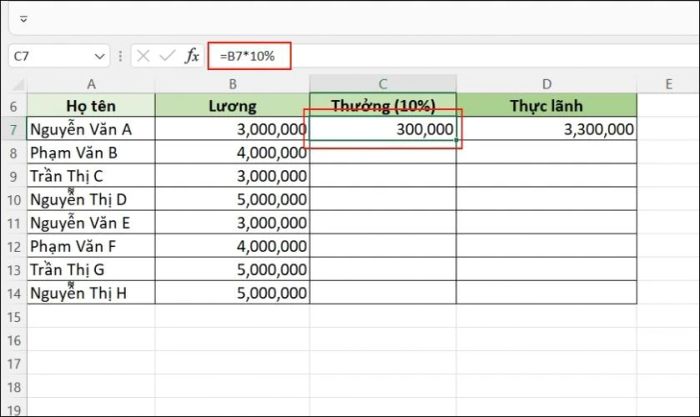
Task: Select row 15 header
Action: click(x=13, y=317)
